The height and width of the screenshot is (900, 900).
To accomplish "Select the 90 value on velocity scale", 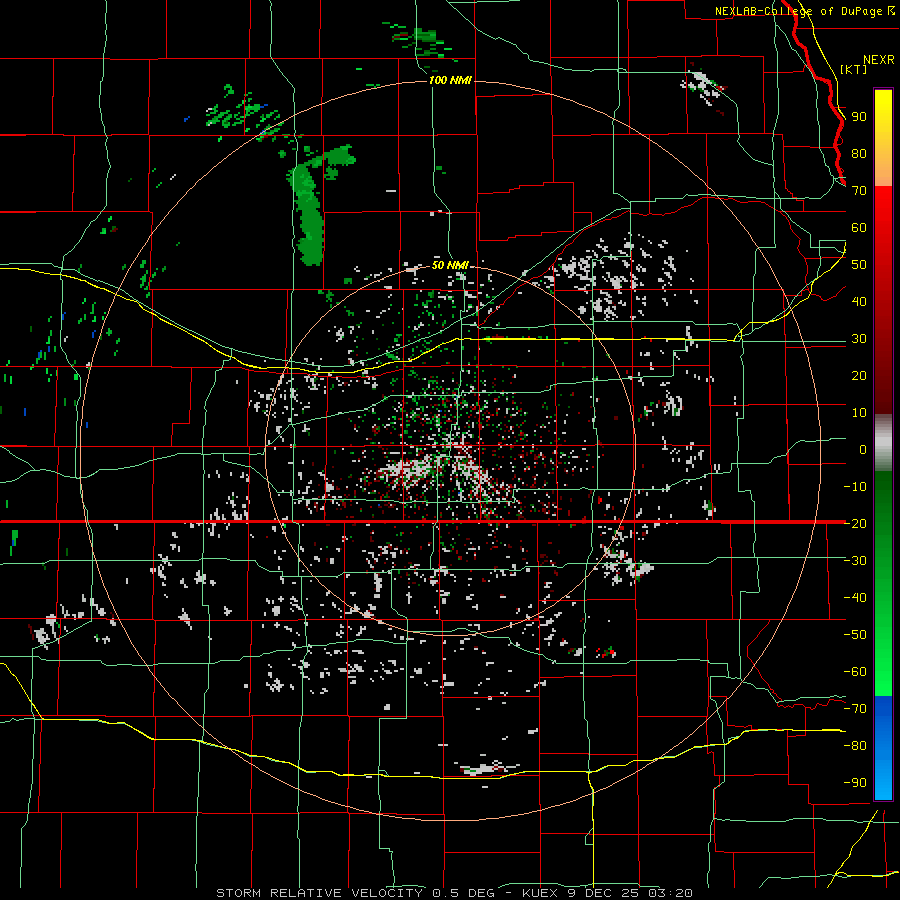I will (859, 117).
